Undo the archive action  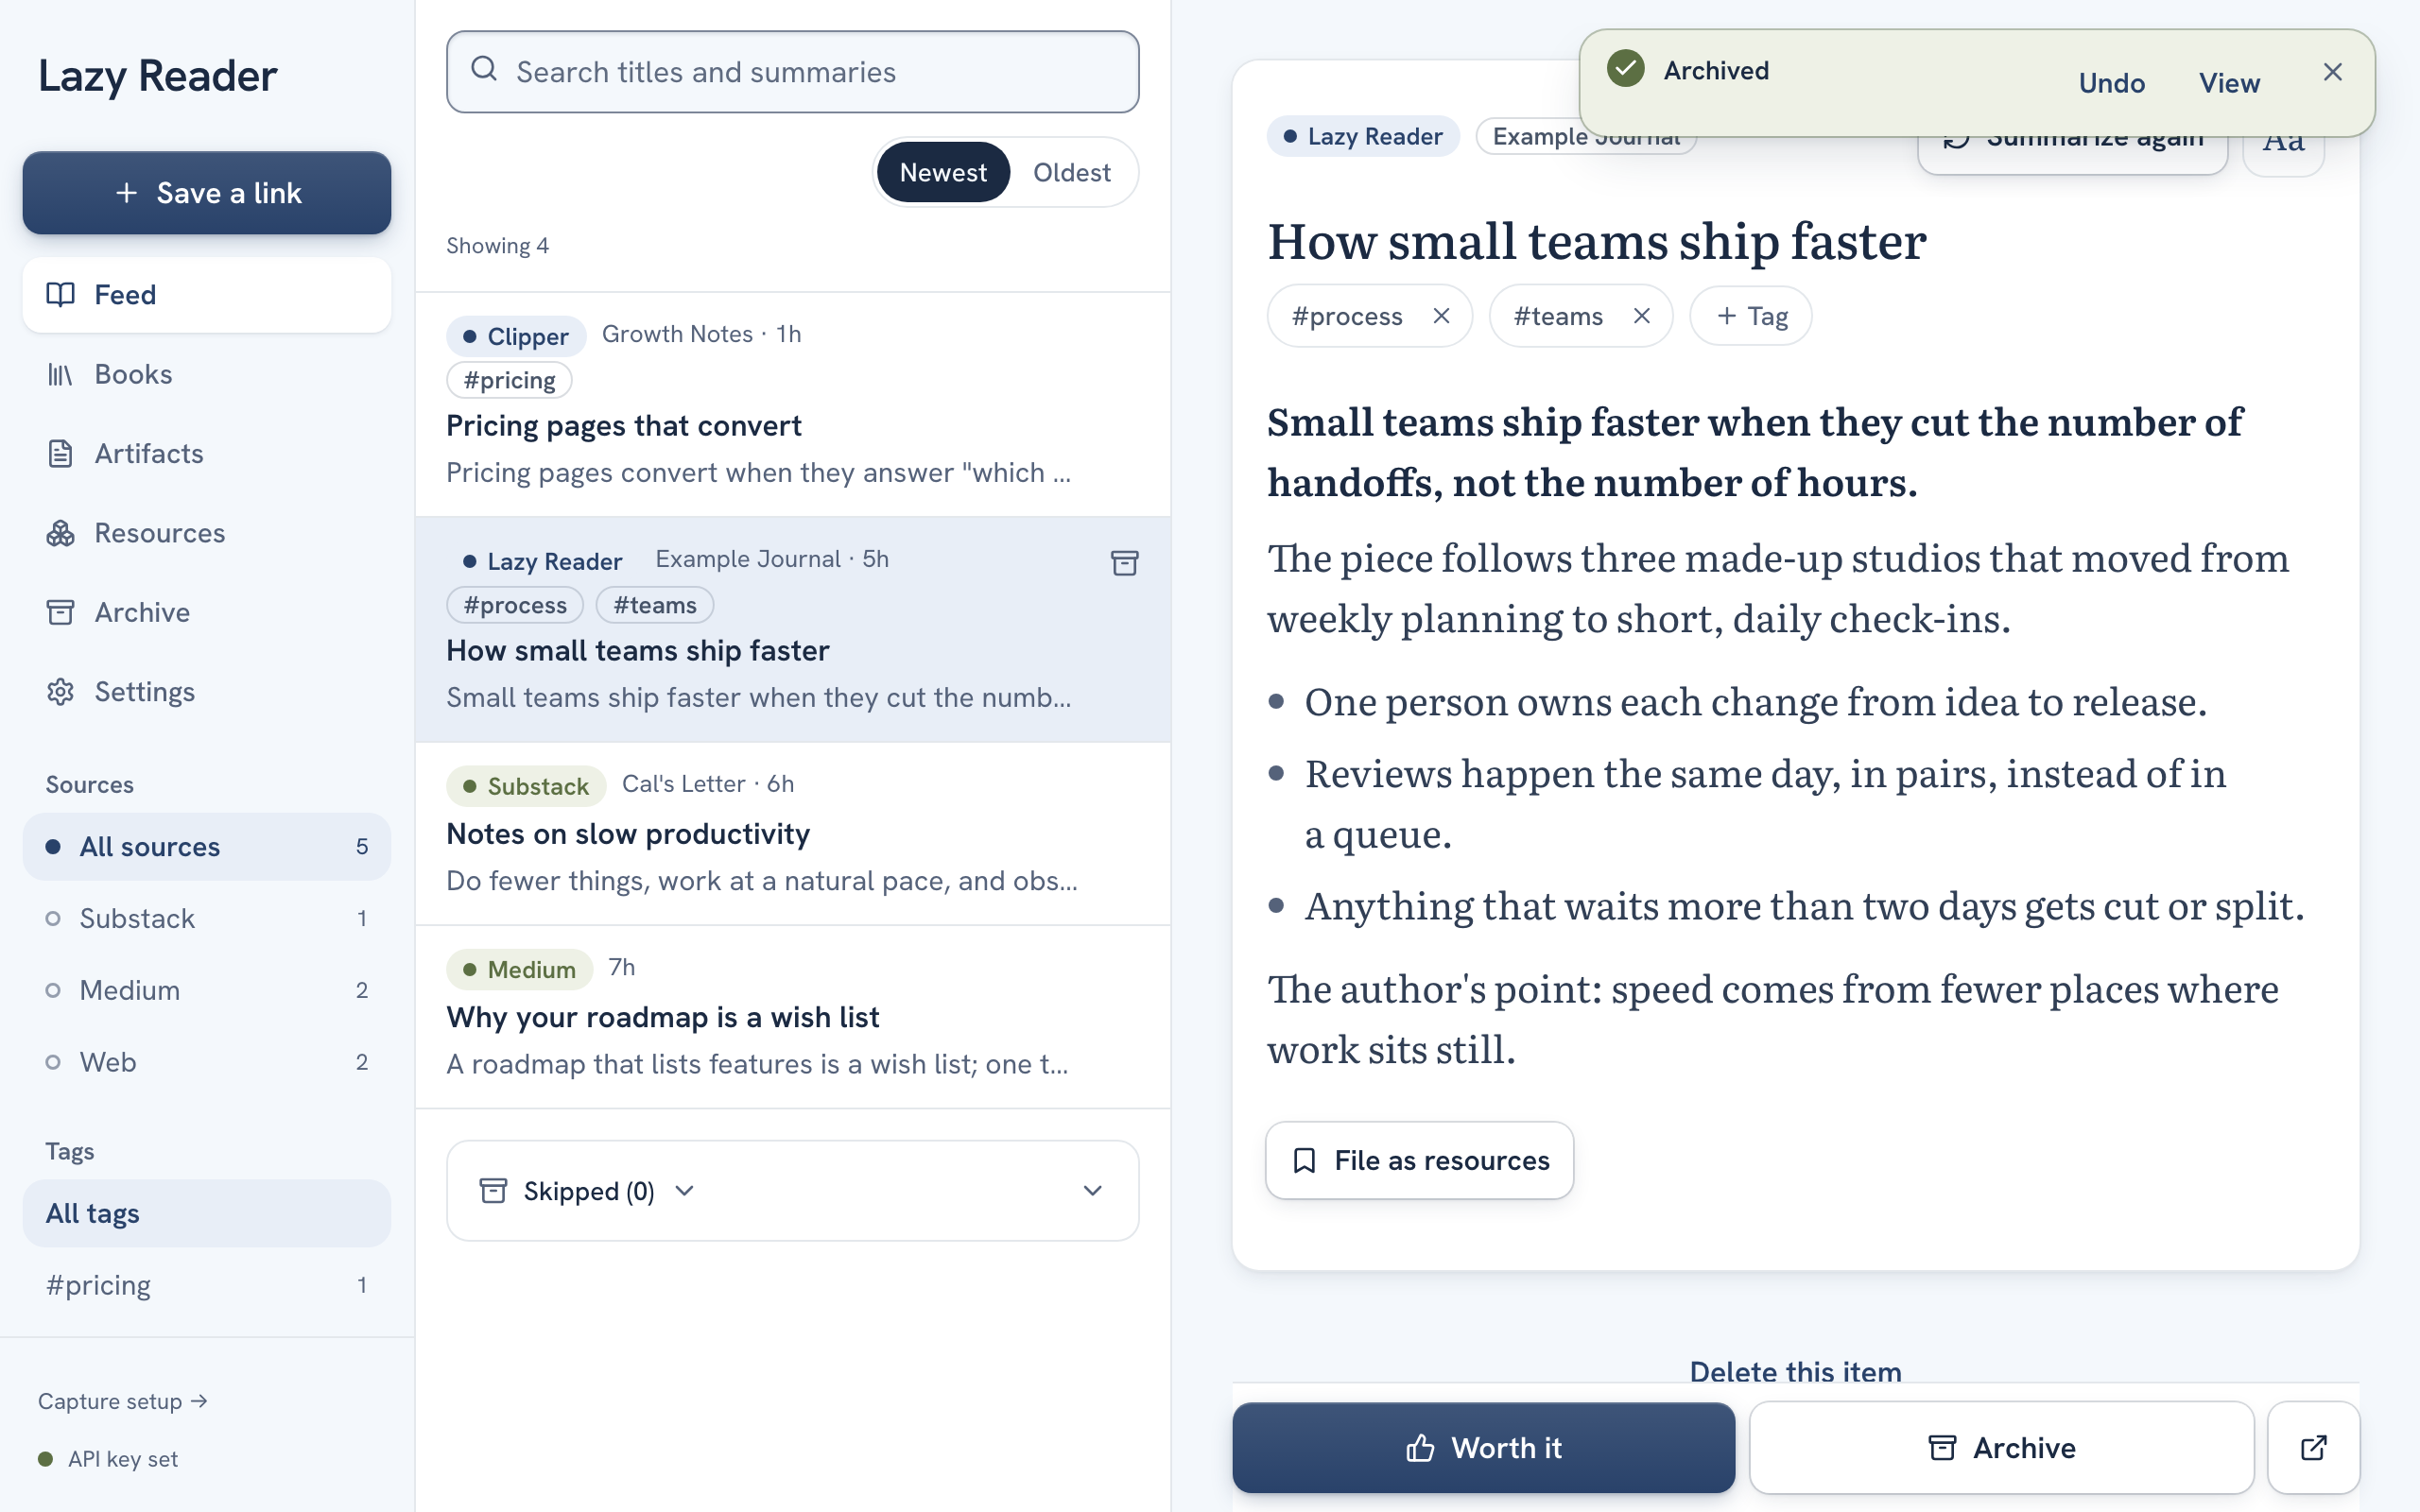coord(2112,83)
